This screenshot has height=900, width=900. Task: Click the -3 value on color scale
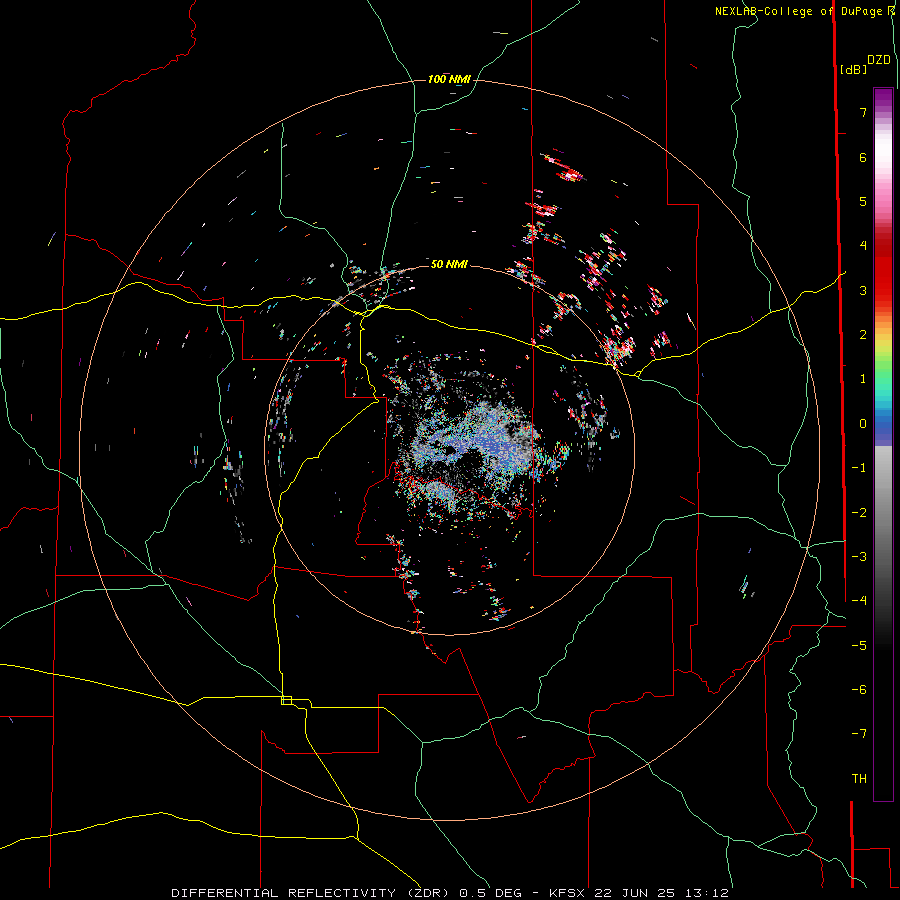coord(859,557)
